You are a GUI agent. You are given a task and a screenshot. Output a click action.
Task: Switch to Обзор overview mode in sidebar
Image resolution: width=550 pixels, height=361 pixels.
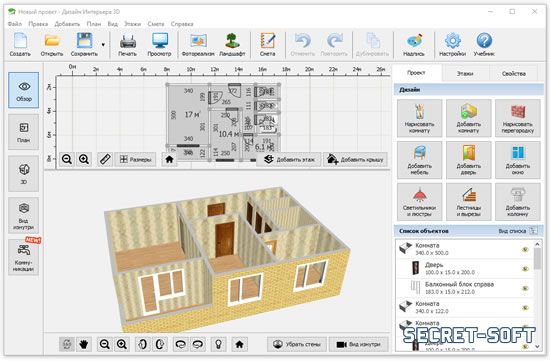click(x=24, y=90)
